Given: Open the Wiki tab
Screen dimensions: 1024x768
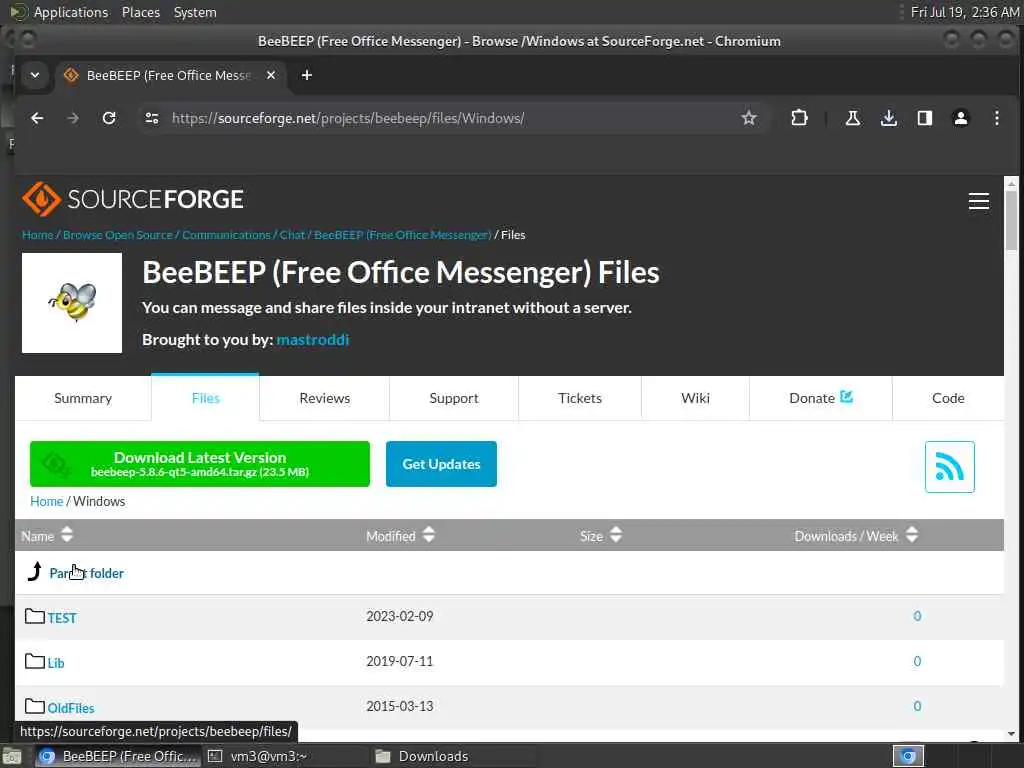Looking at the screenshot, I should pos(696,398).
